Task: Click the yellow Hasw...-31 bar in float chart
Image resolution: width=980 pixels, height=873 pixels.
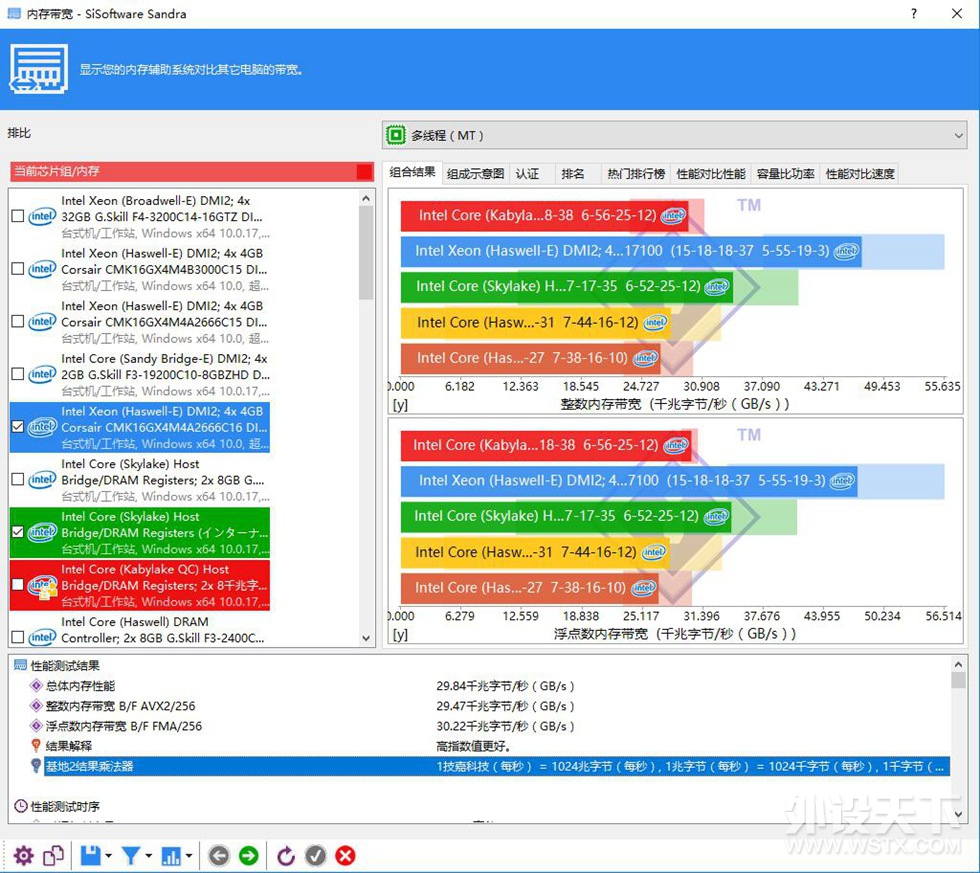Action: 534,552
